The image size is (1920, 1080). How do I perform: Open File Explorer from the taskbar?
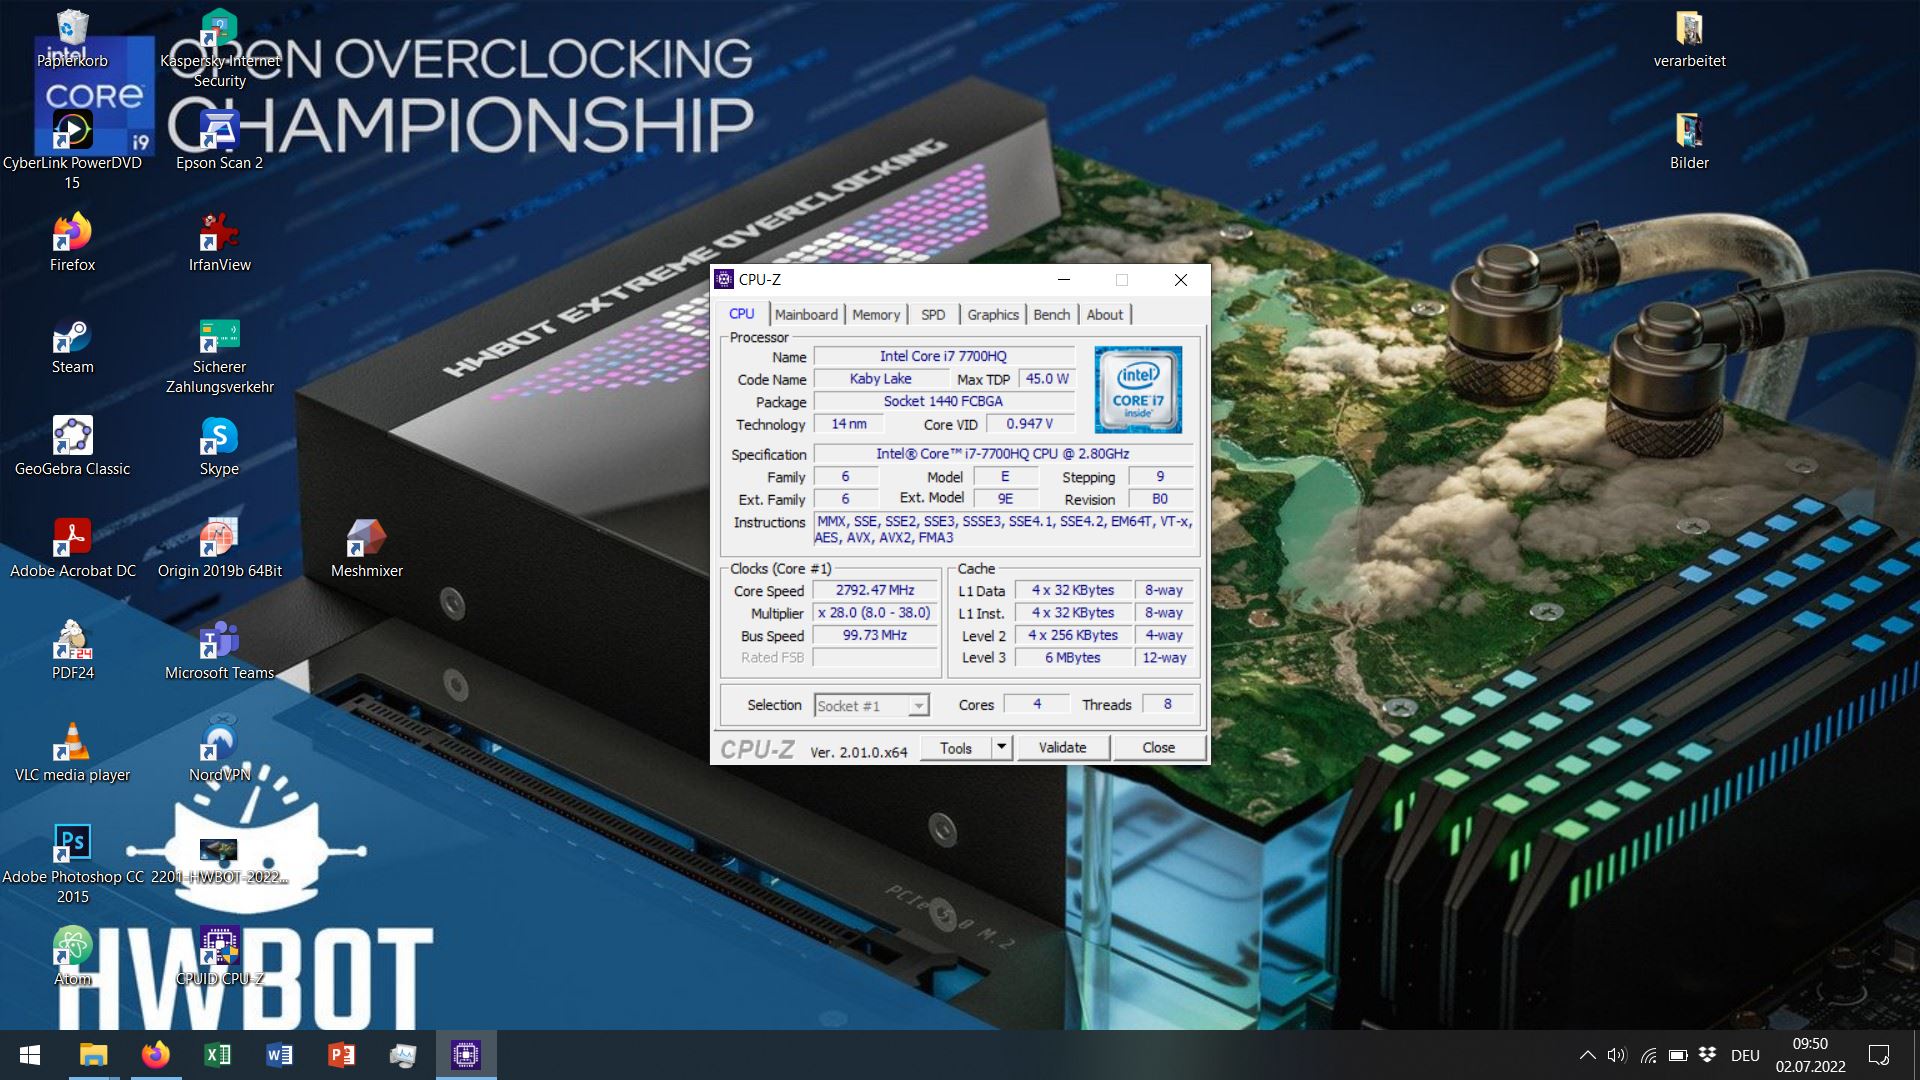coord(93,1055)
